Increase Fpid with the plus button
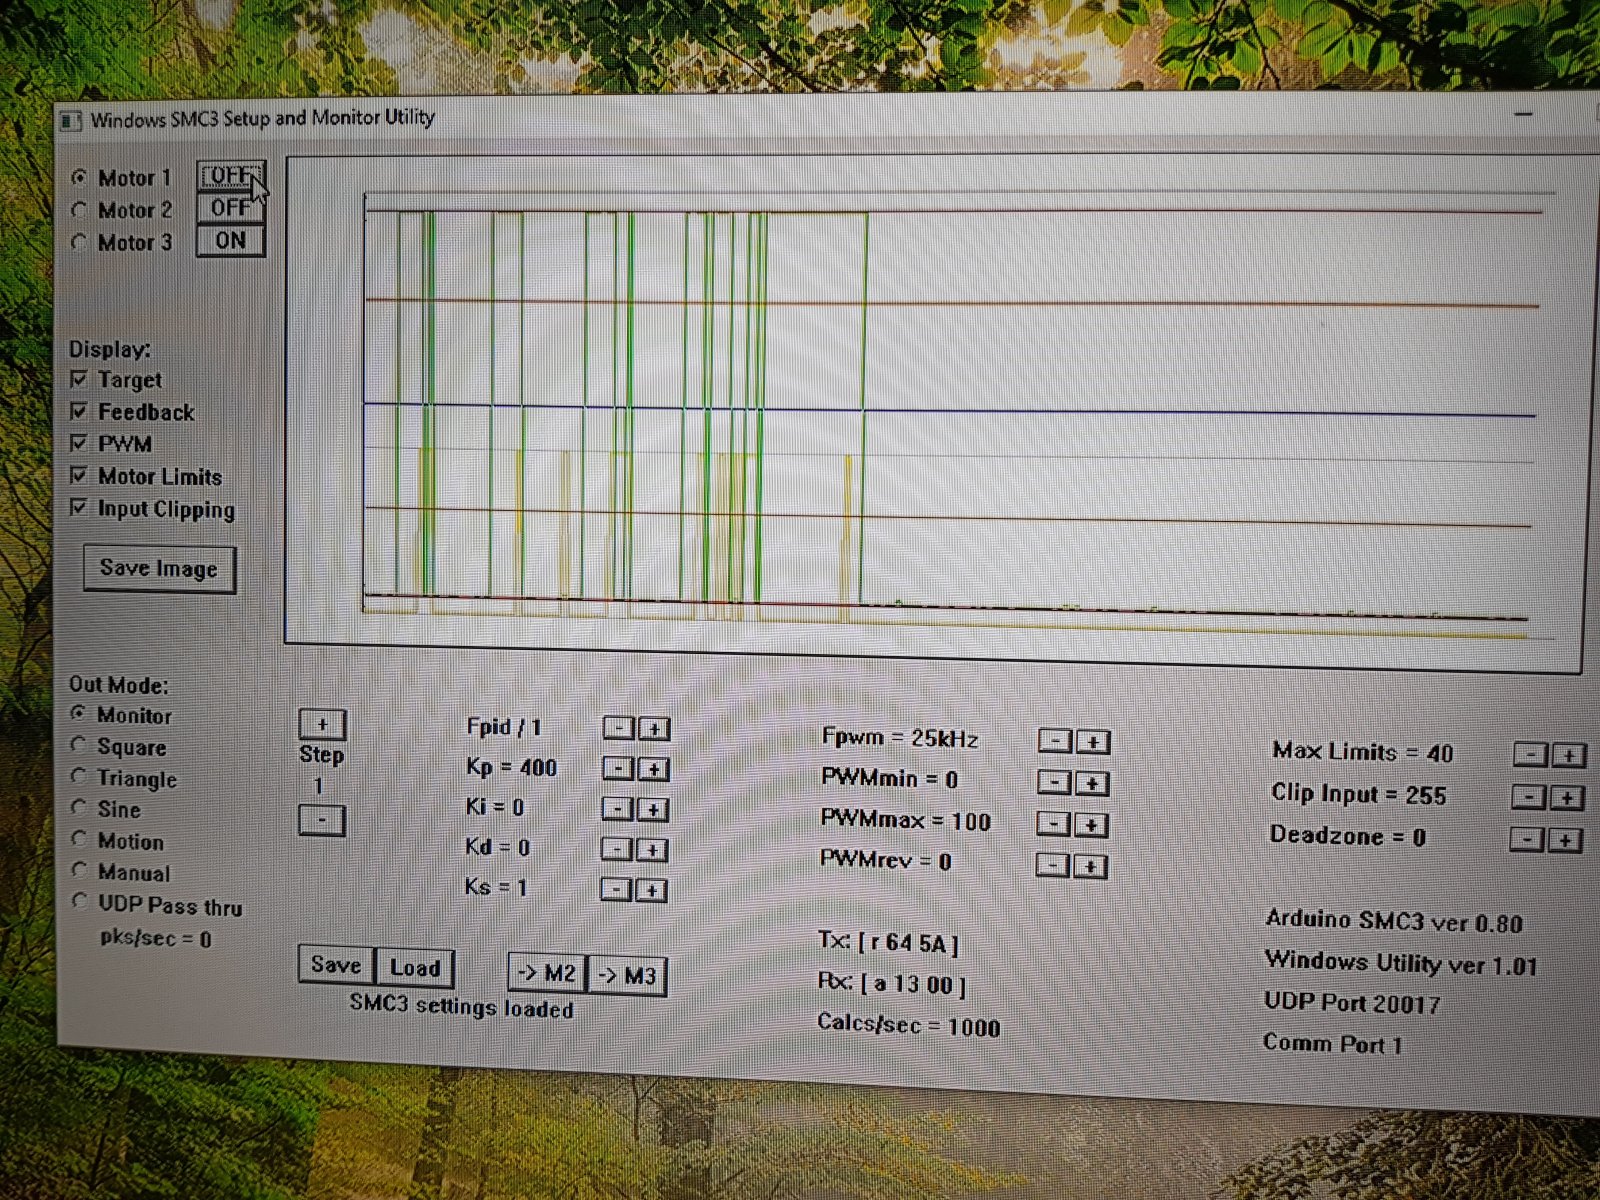 tap(654, 729)
